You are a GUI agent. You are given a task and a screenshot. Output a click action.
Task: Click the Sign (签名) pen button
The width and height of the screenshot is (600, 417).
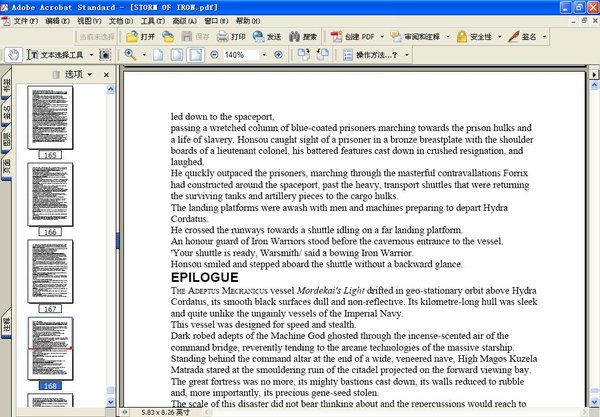click(x=522, y=37)
